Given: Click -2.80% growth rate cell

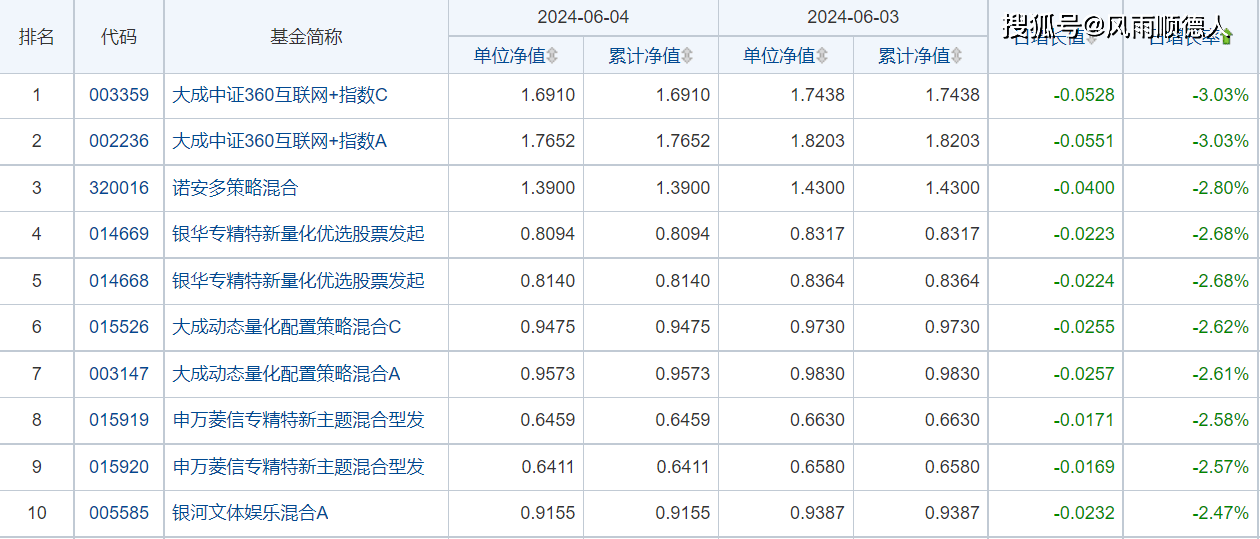Looking at the screenshot, I should 1220,188.
